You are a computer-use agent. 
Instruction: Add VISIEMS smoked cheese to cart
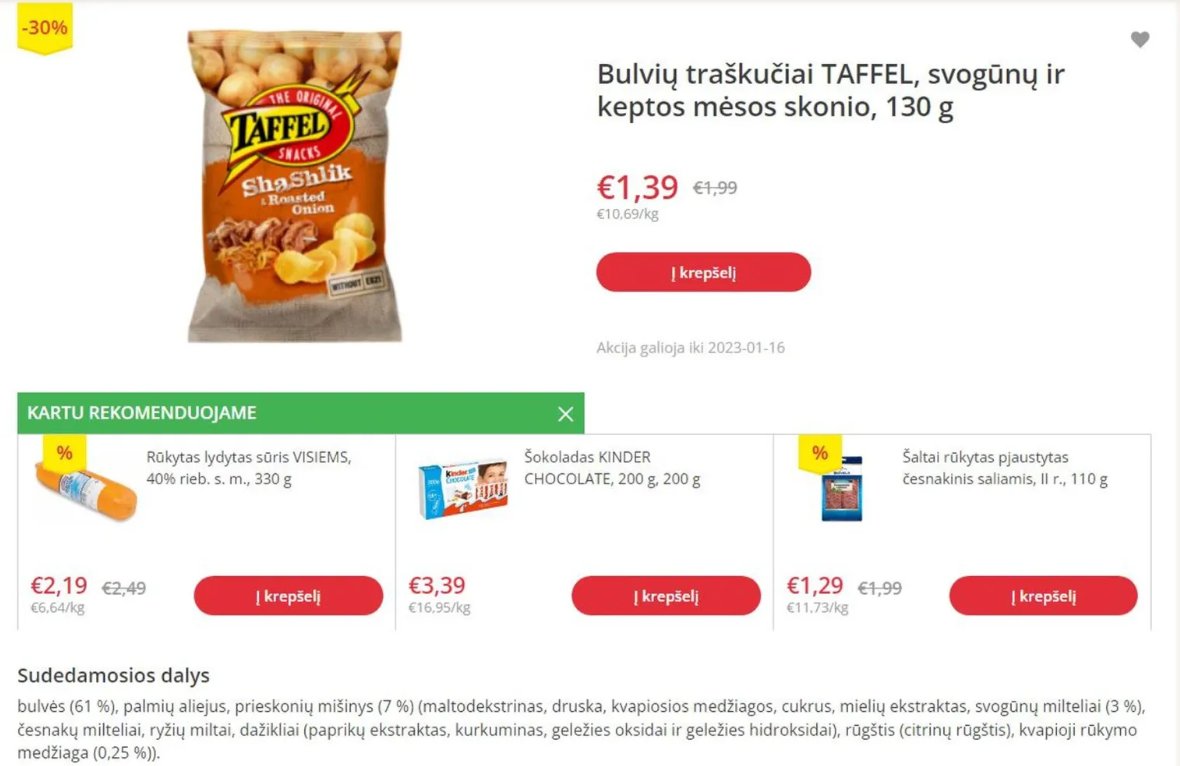coord(288,596)
